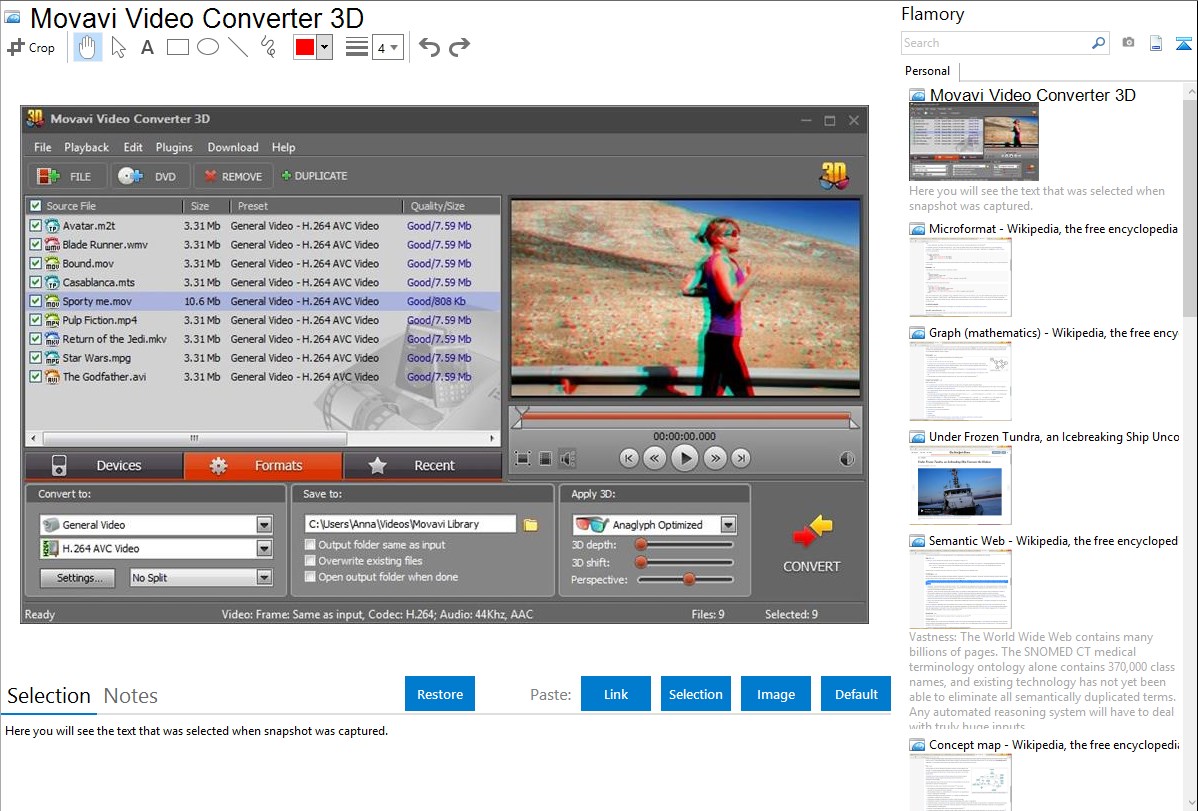Select the freehand drawing tool

268,47
